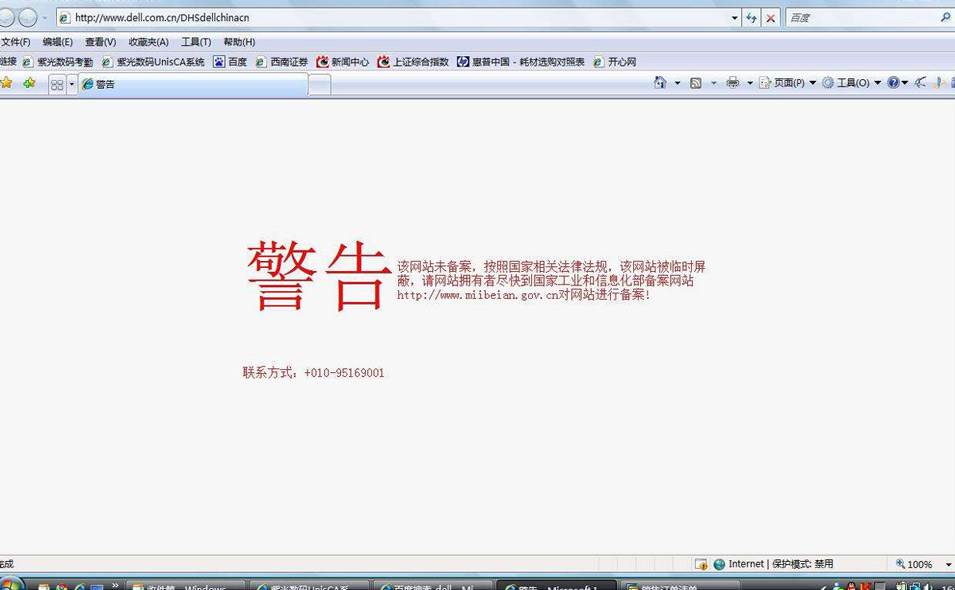Click the refresh page icon
Screen dimensions: 955x590
pyautogui.click(x=752, y=18)
